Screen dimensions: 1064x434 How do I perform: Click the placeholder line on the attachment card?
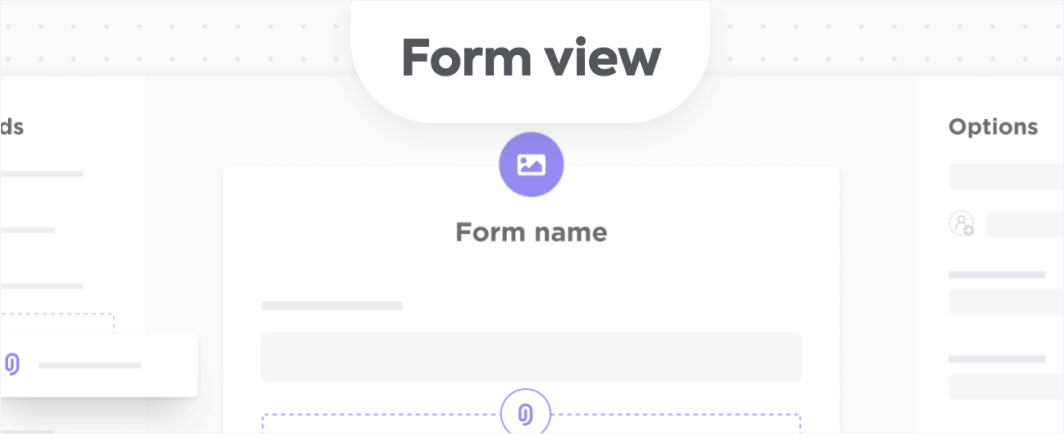pyautogui.click(x=89, y=365)
